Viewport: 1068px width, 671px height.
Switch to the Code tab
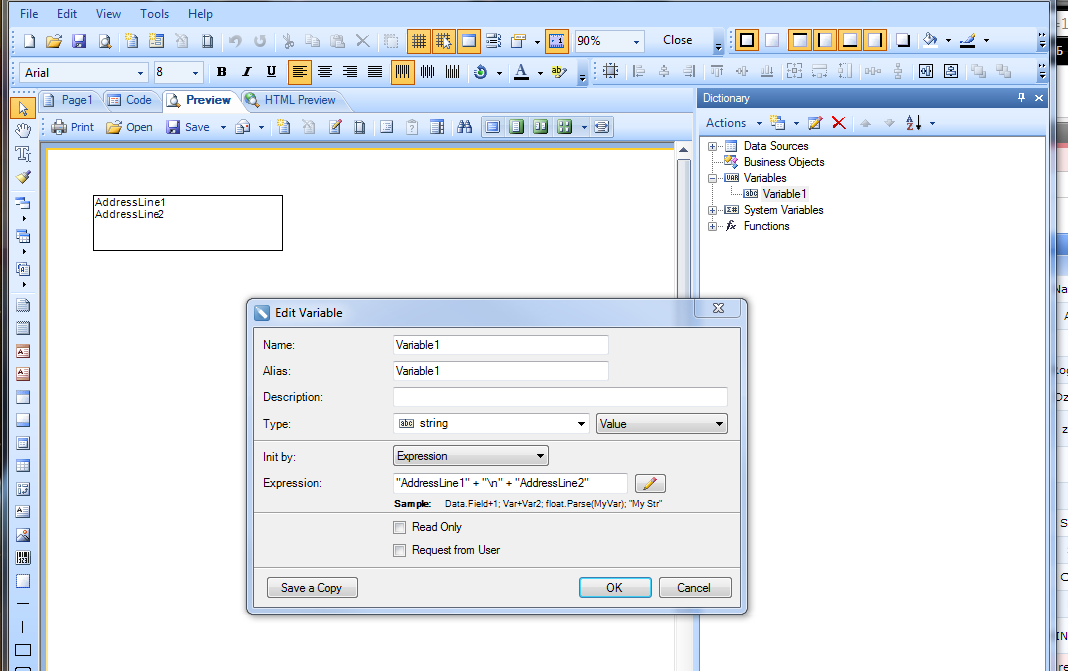pyautogui.click(x=131, y=100)
